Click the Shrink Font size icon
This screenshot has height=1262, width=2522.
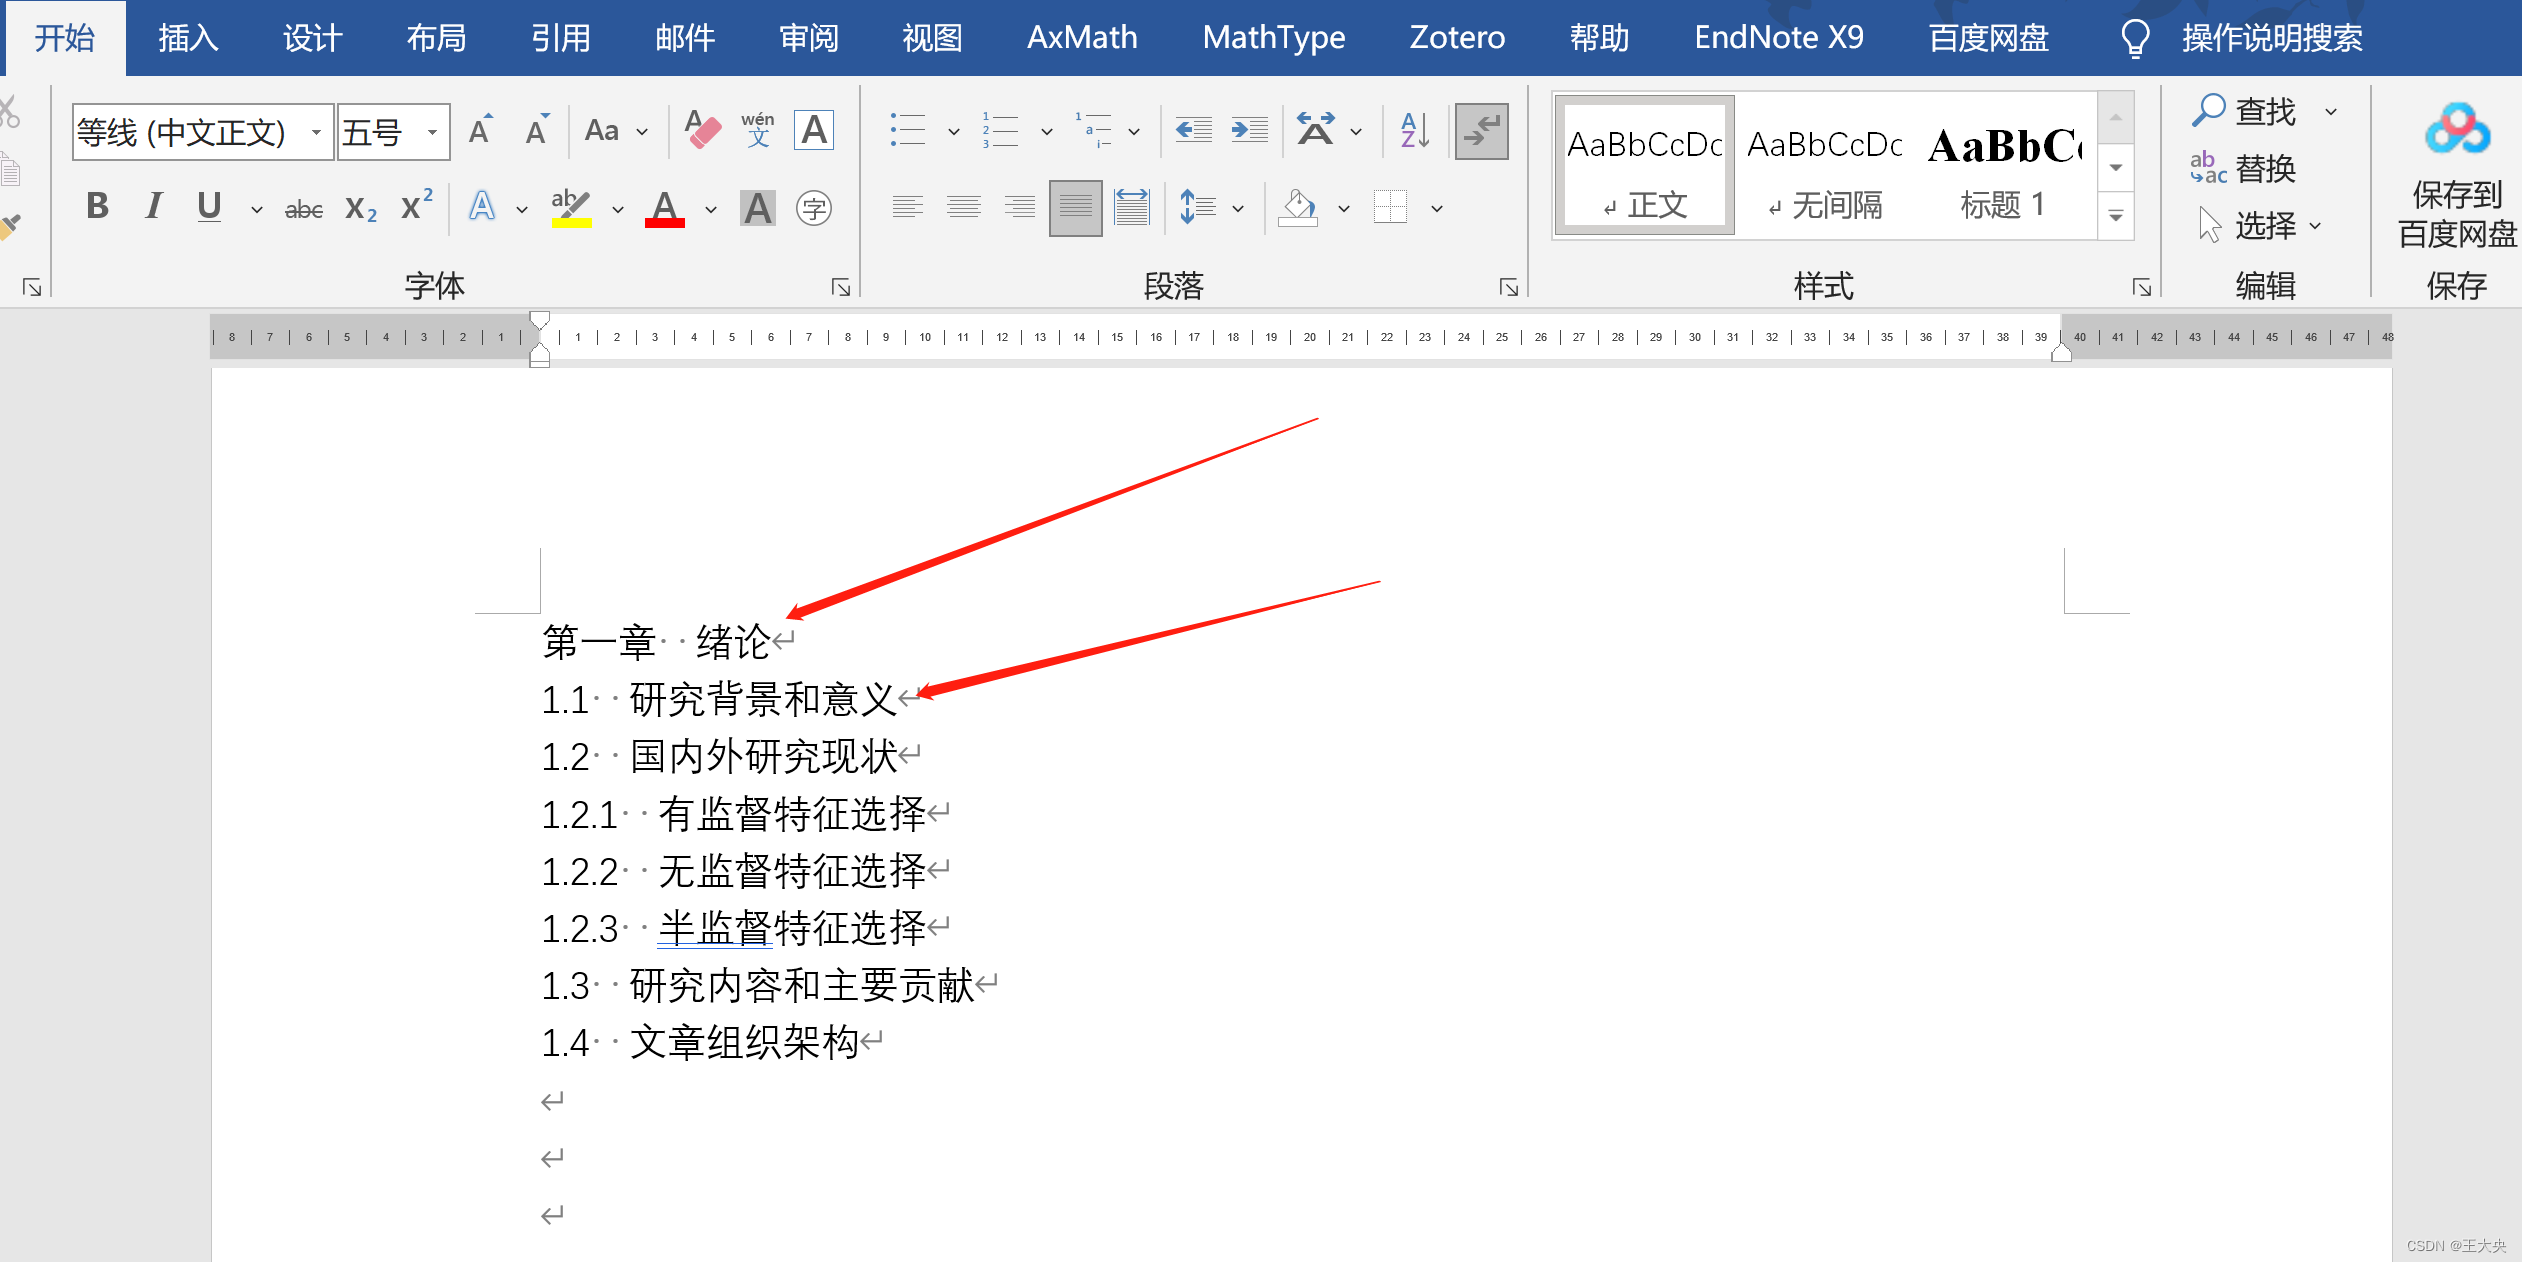(537, 130)
